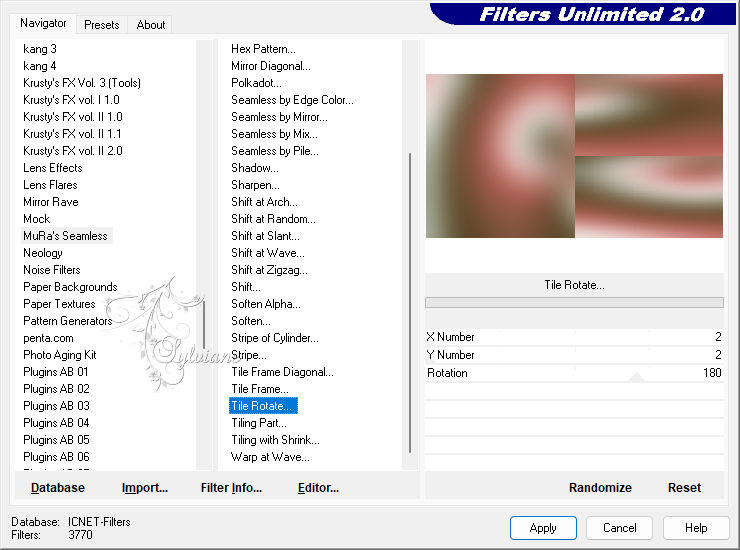Image resolution: width=740 pixels, height=550 pixels.
Task: Adjust the X Number slider
Action: tap(574, 337)
